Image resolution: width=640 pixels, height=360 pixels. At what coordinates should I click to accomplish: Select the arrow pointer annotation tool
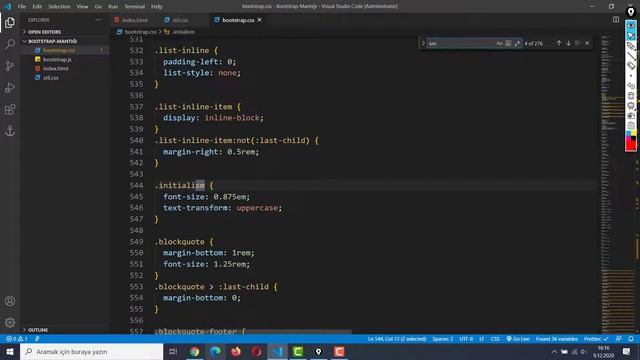(x=631, y=36)
